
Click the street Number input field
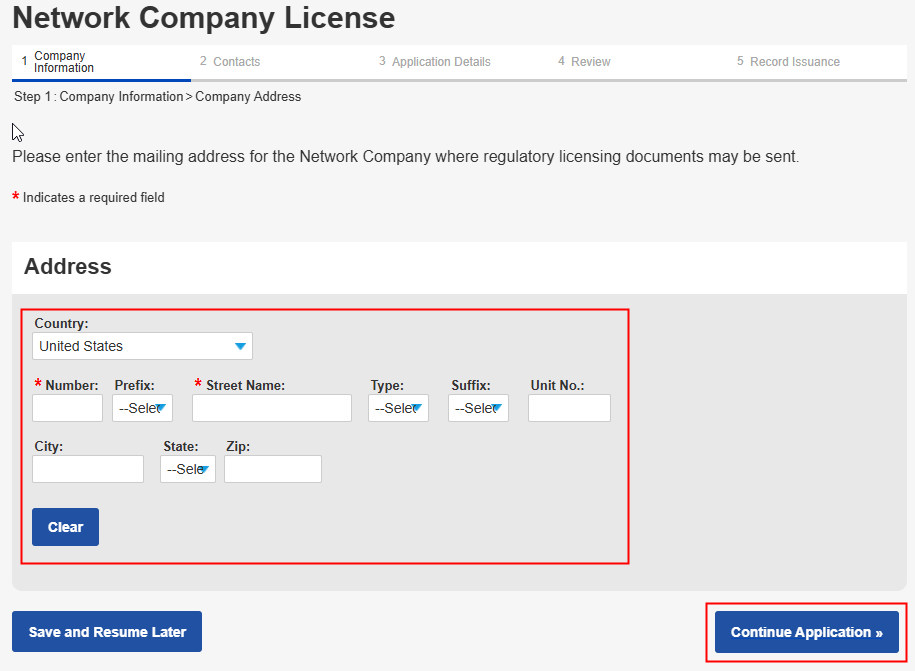pos(67,408)
